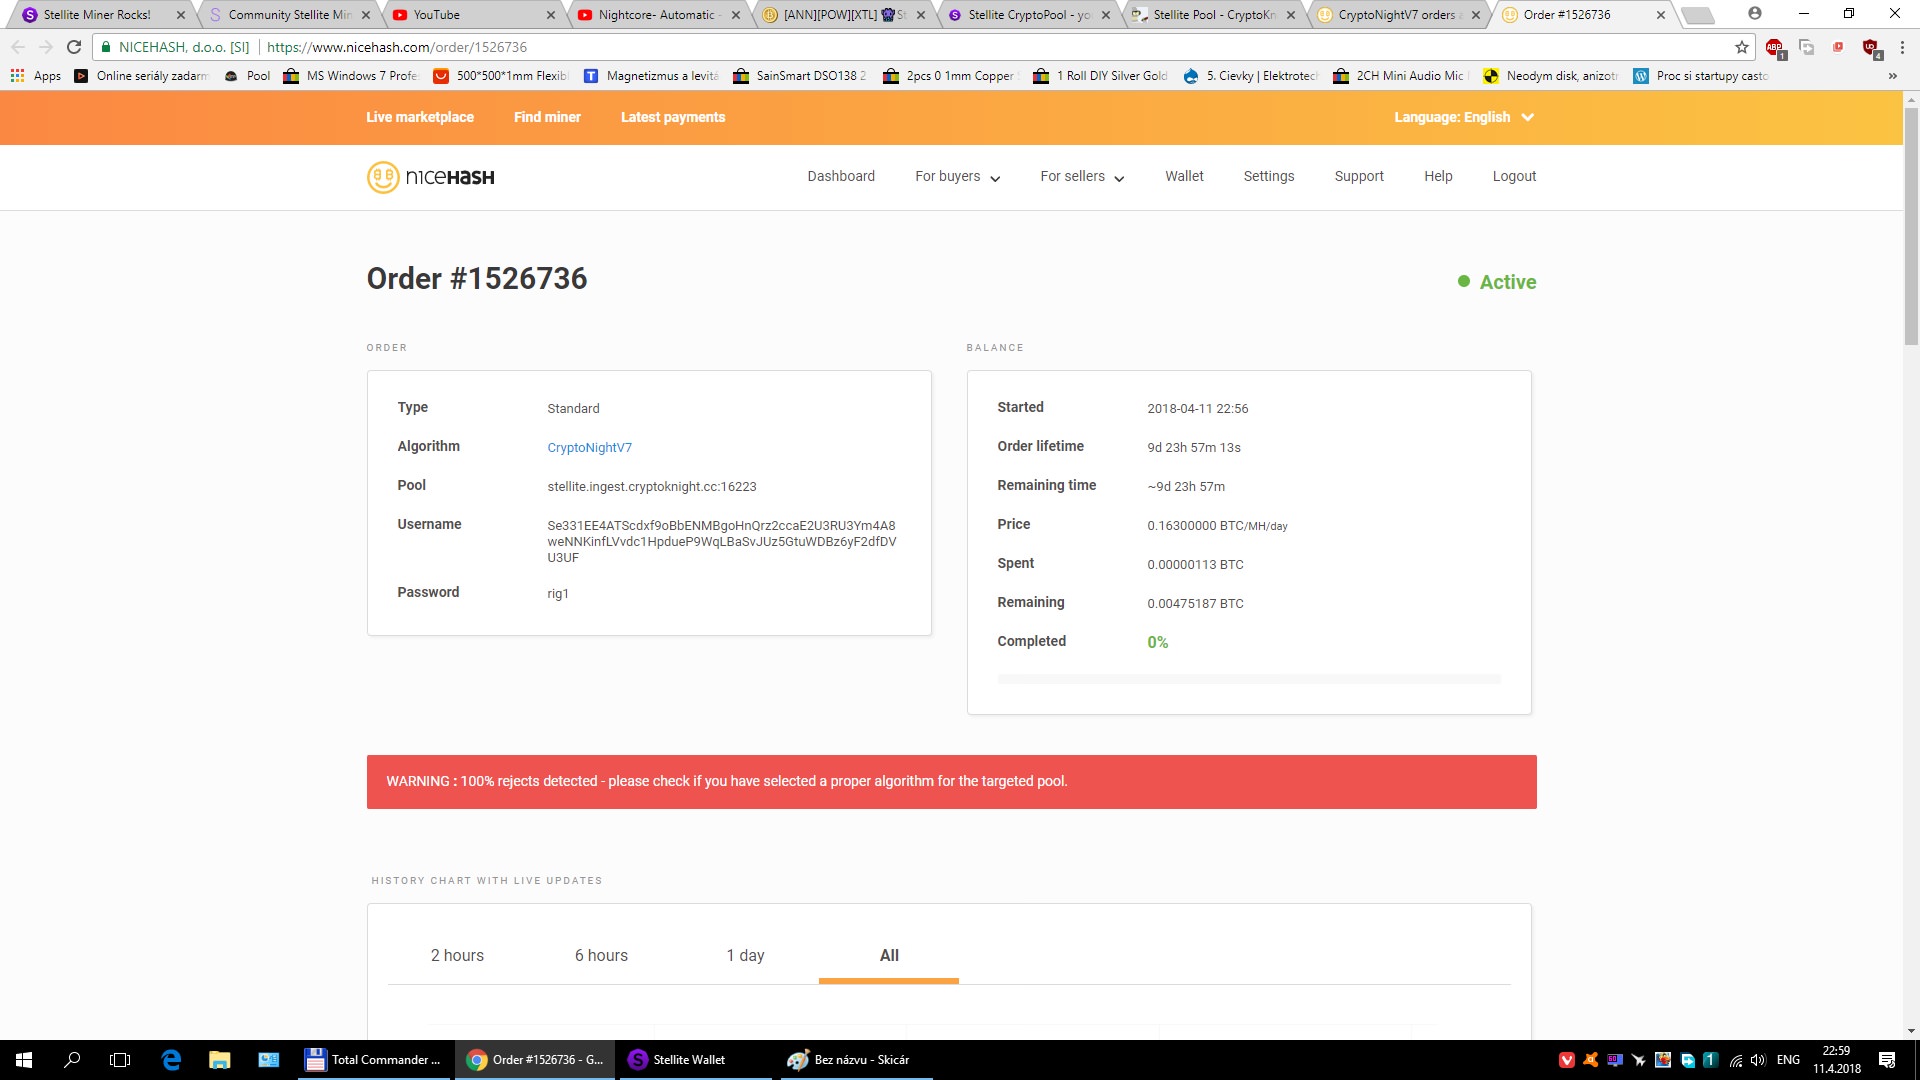Viewport: 1920px width, 1080px height.
Task: Expand the For buyers menu
Action: [x=957, y=177]
